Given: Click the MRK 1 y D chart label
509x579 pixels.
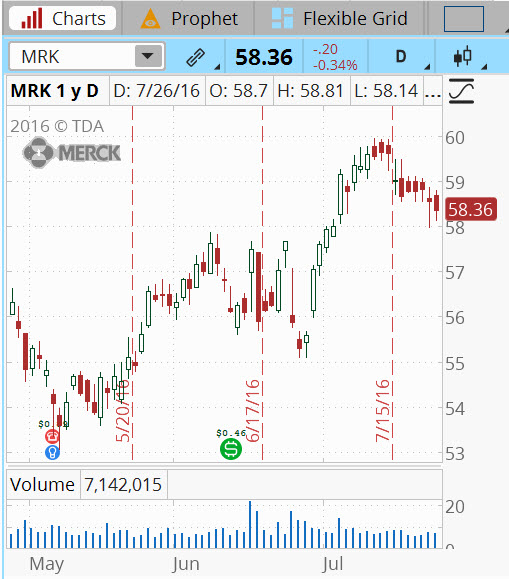Looking at the screenshot, I should tap(55, 91).
